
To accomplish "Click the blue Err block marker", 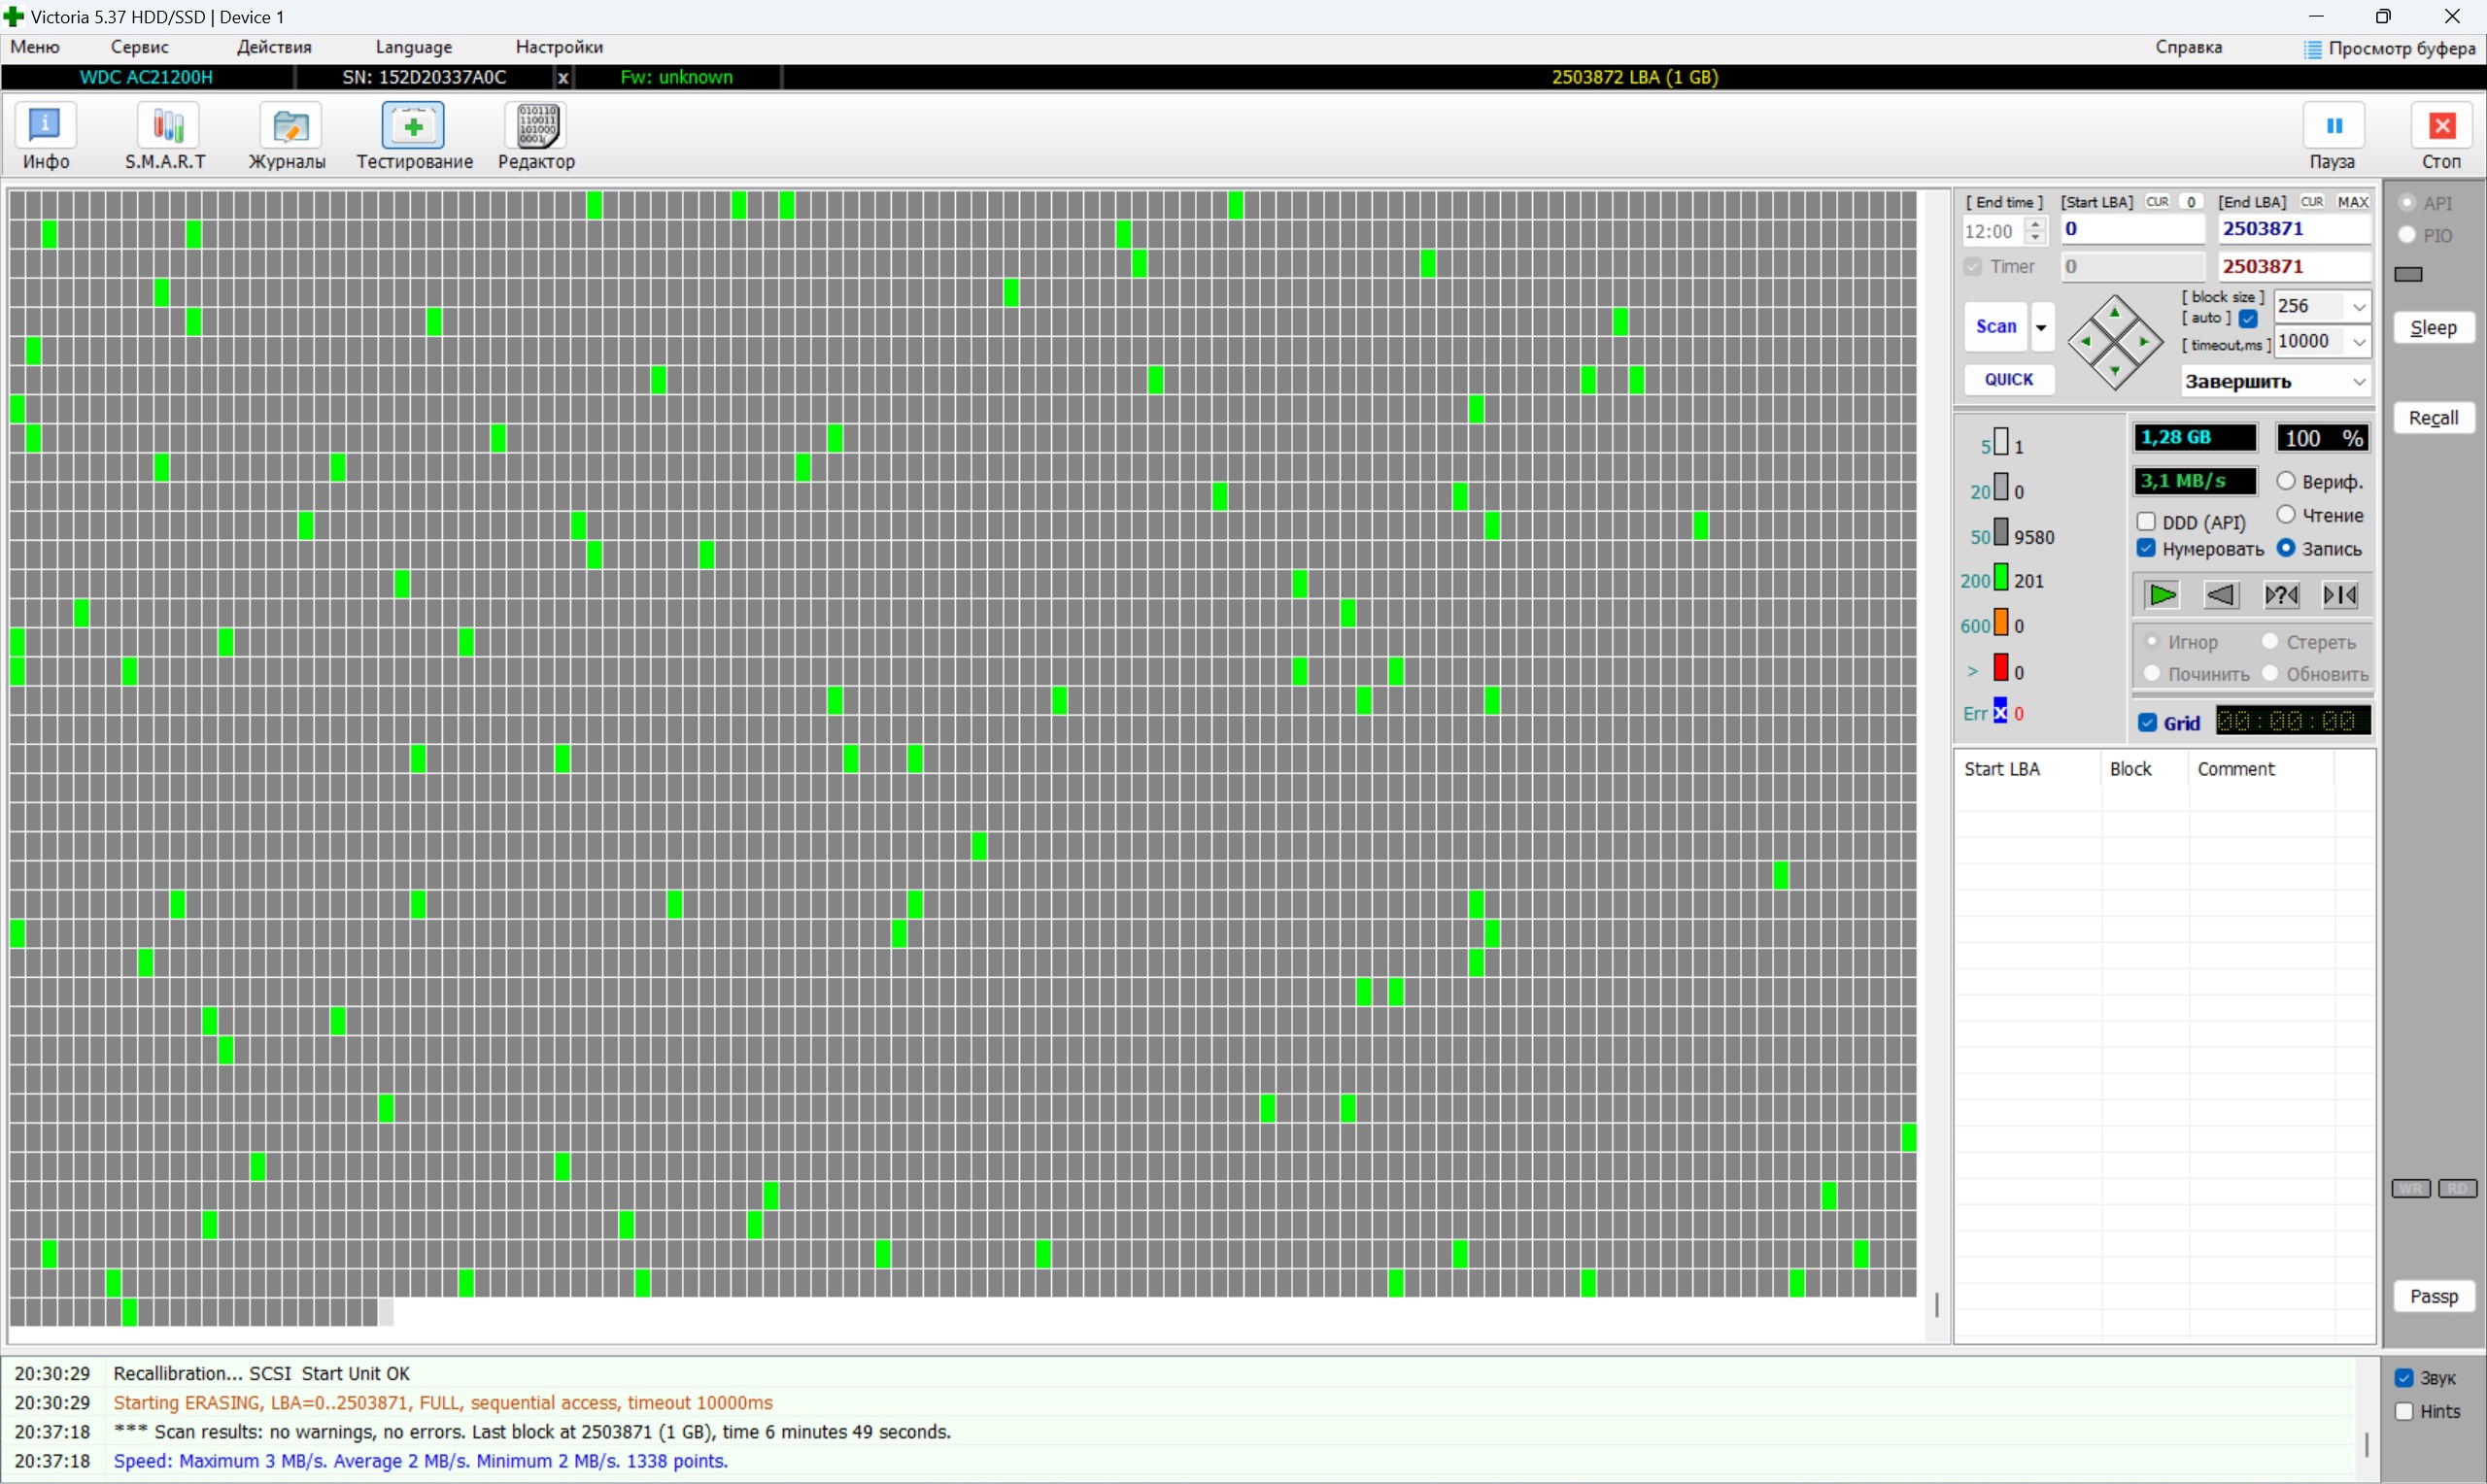I will [x=2000, y=711].
